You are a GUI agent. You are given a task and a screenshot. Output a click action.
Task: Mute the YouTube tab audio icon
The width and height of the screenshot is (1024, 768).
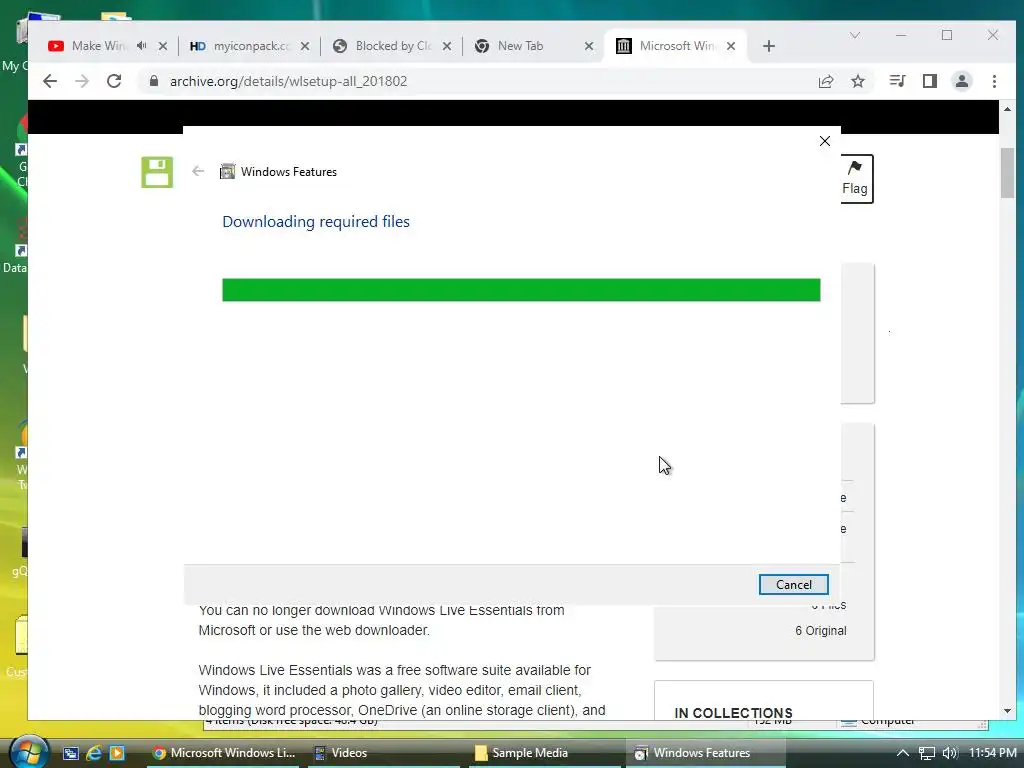point(142,46)
